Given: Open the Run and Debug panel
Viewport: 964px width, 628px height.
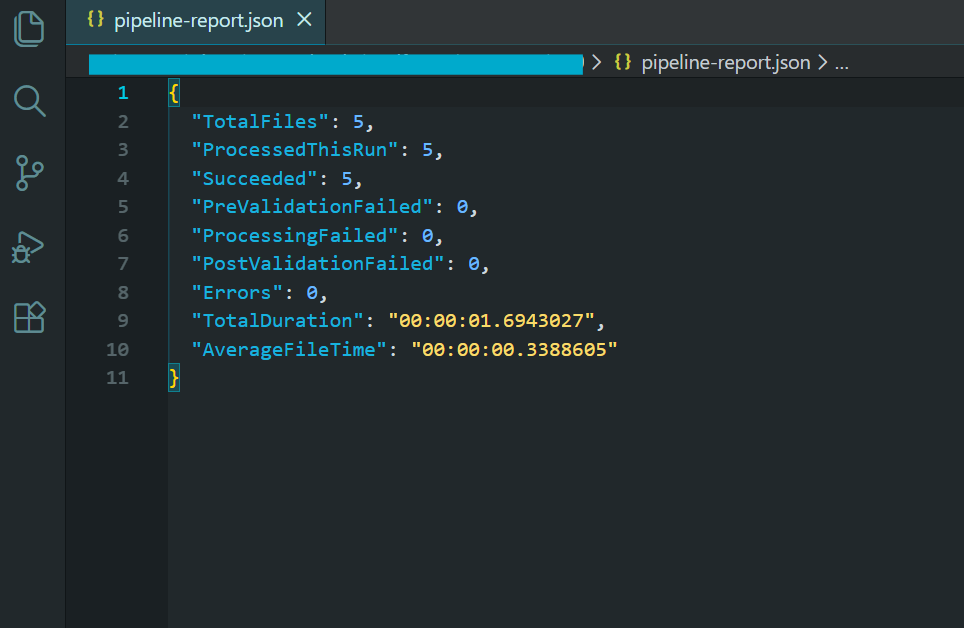Looking at the screenshot, I should (x=29, y=246).
